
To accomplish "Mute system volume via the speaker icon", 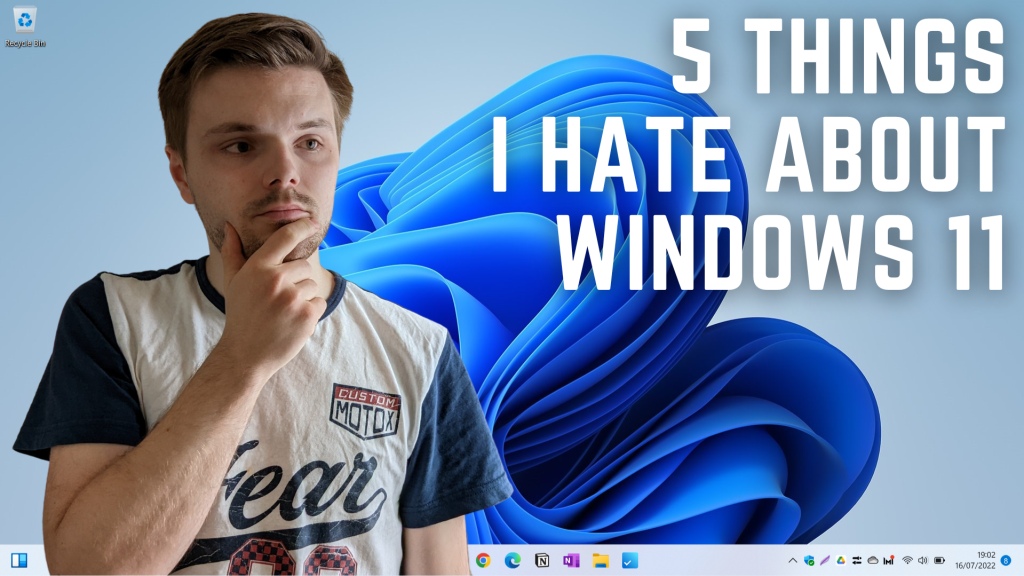I will (921, 561).
